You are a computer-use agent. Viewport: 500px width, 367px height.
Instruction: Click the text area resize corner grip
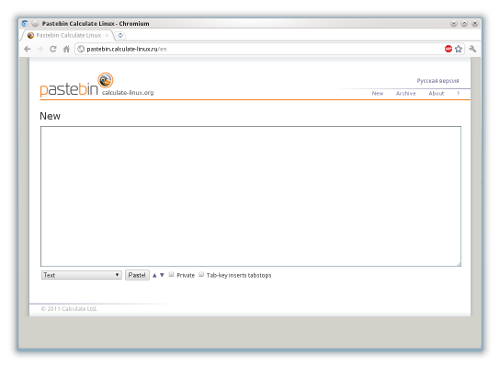click(x=459, y=264)
